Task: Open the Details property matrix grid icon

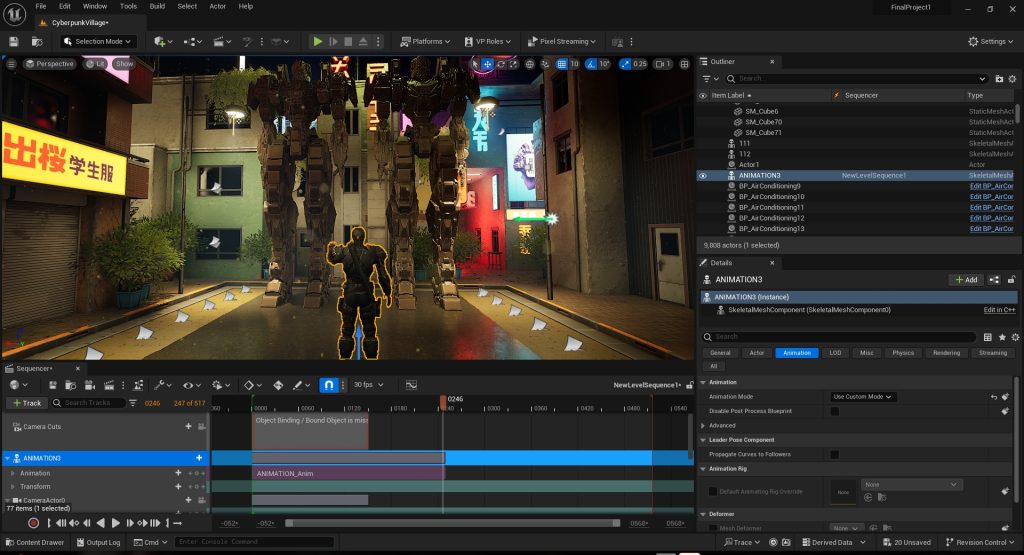Action: [x=987, y=337]
